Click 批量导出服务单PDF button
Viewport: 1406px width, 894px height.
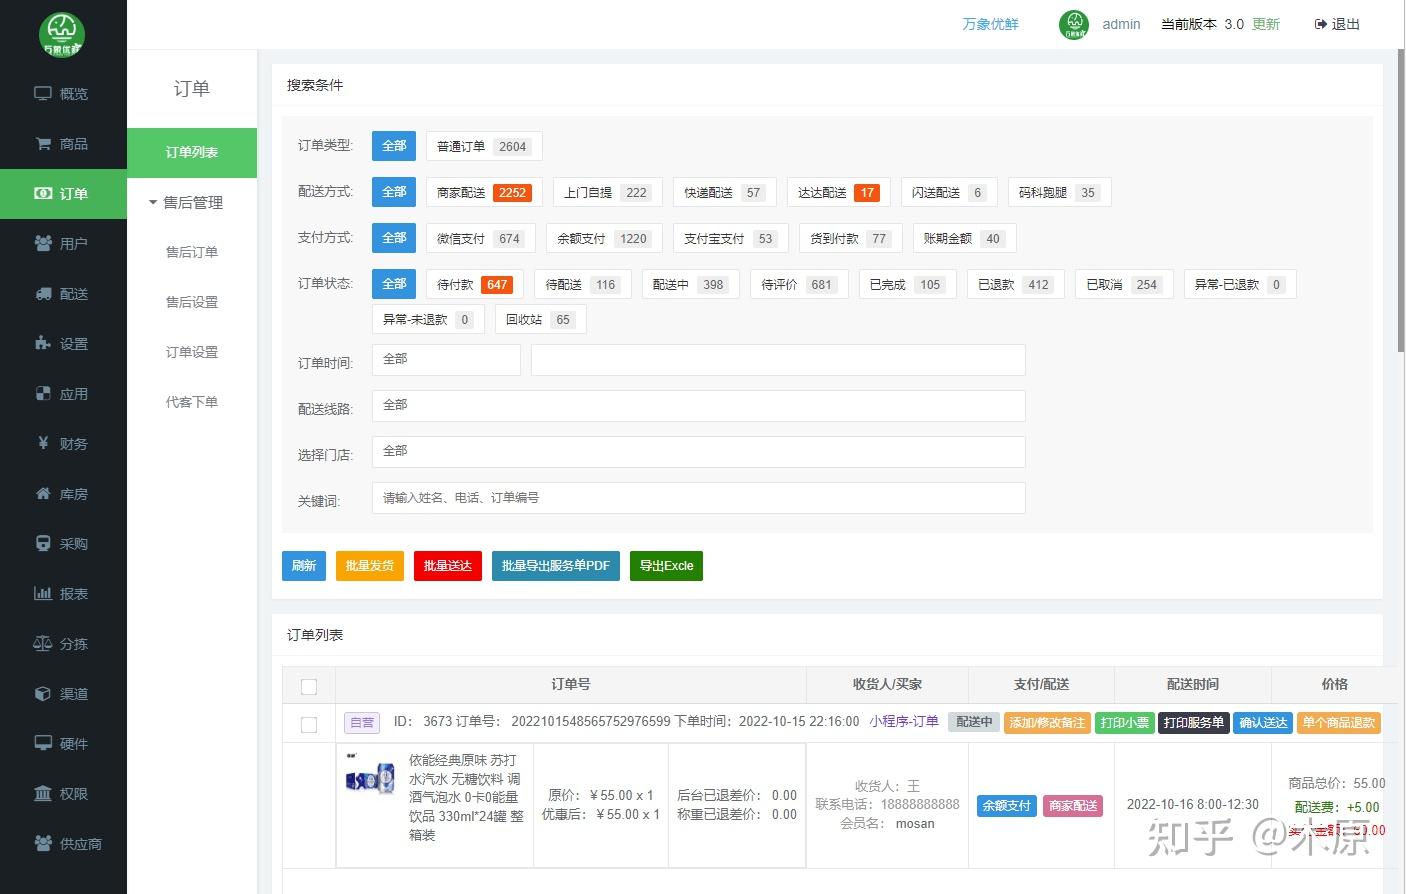coord(556,566)
